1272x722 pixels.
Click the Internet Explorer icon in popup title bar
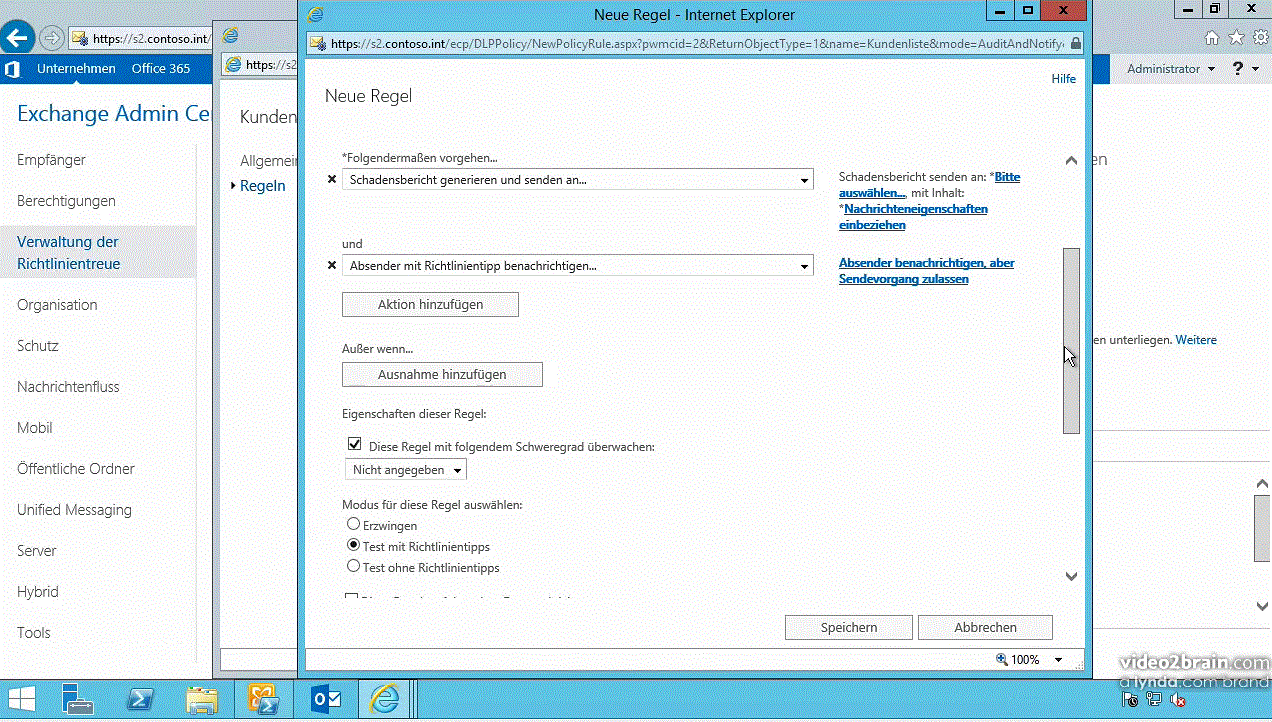pos(316,14)
